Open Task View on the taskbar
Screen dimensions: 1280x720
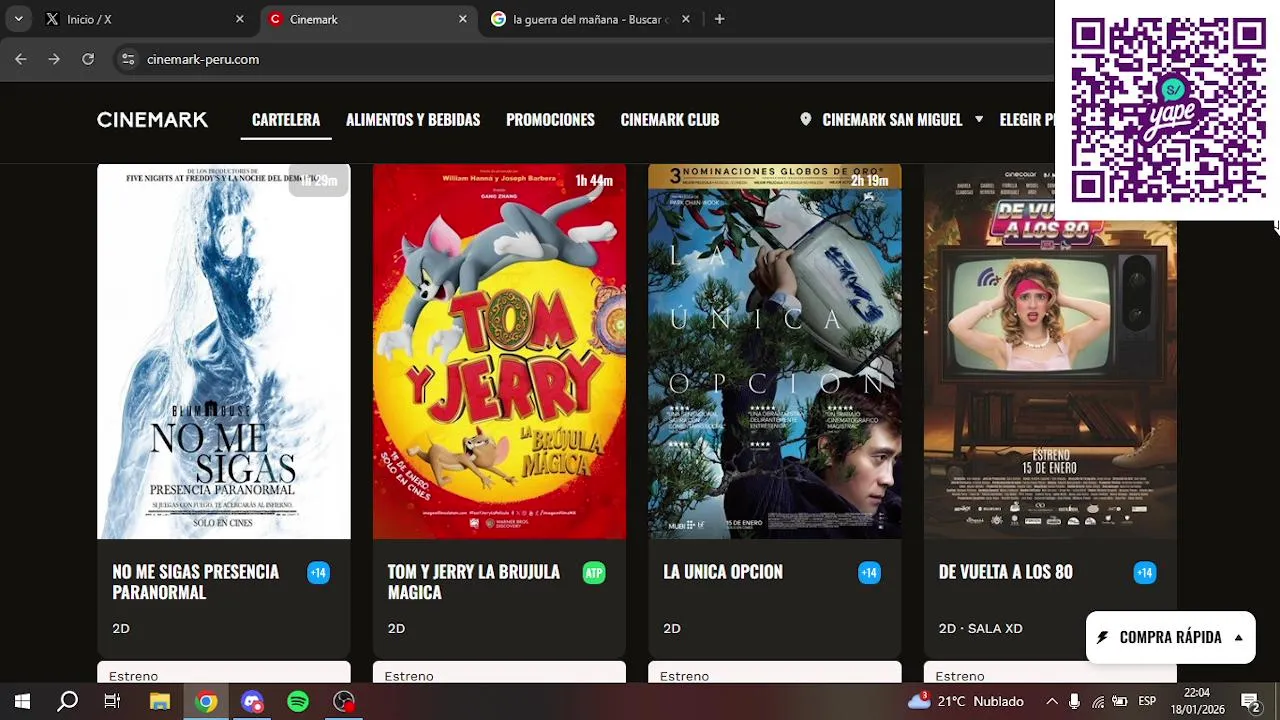(x=112, y=701)
